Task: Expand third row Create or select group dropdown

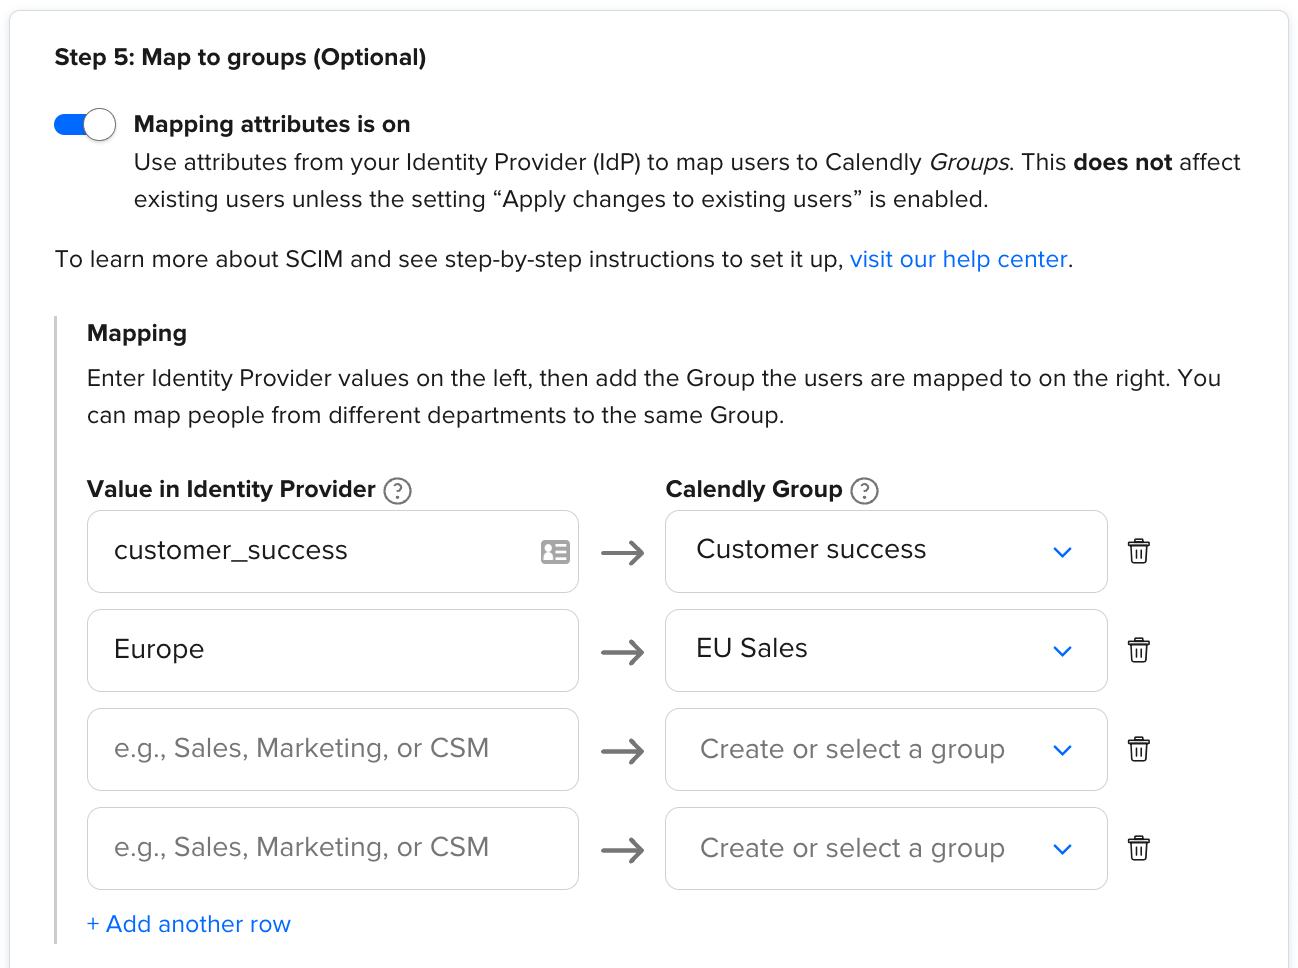Action: point(885,749)
